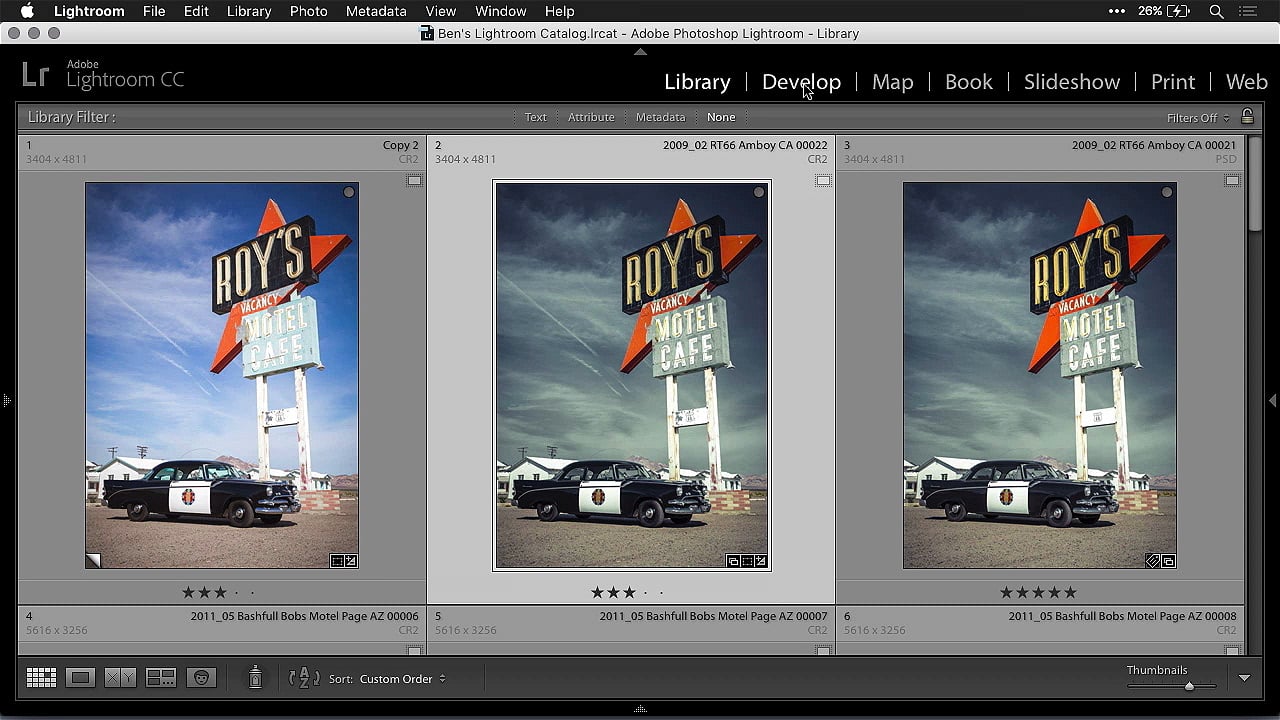Screen dimensions: 1280x720
Task: Expand the hidden right panel
Action: (x=1273, y=400)
